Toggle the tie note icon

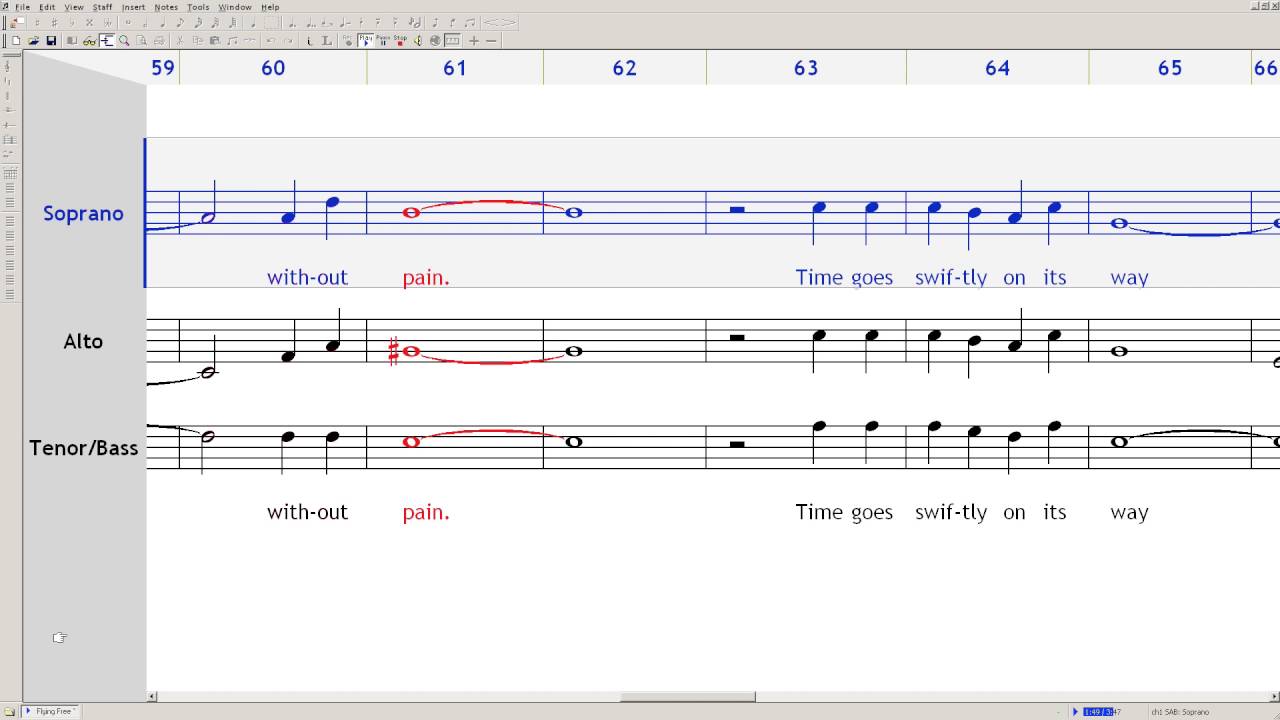tap(327, 22)
